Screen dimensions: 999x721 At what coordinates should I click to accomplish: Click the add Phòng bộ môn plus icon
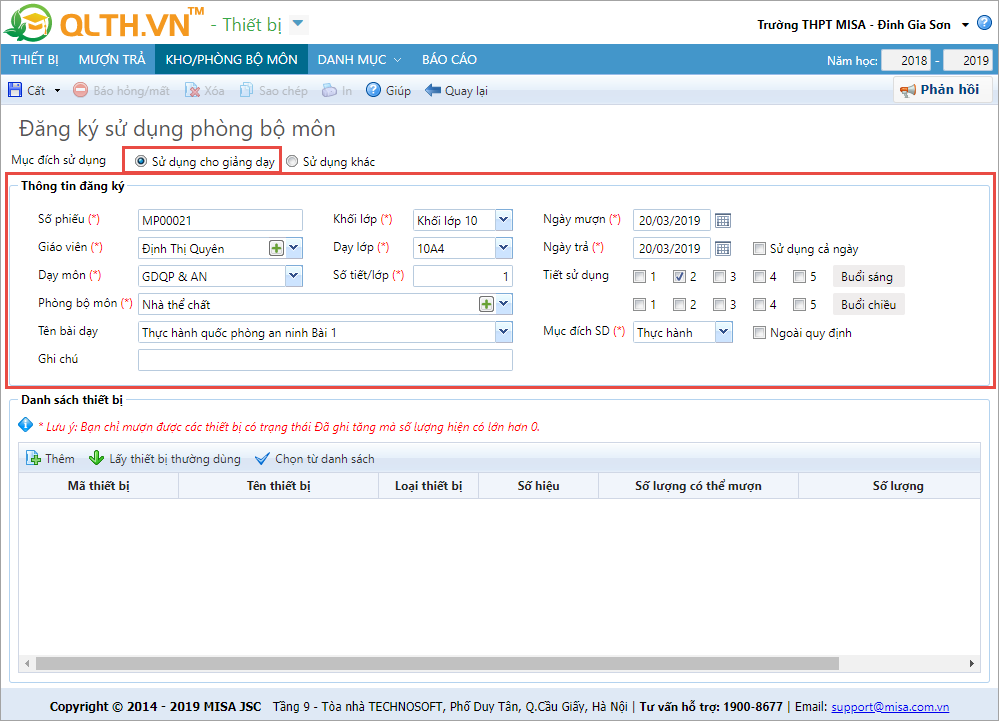coord(486,304)
